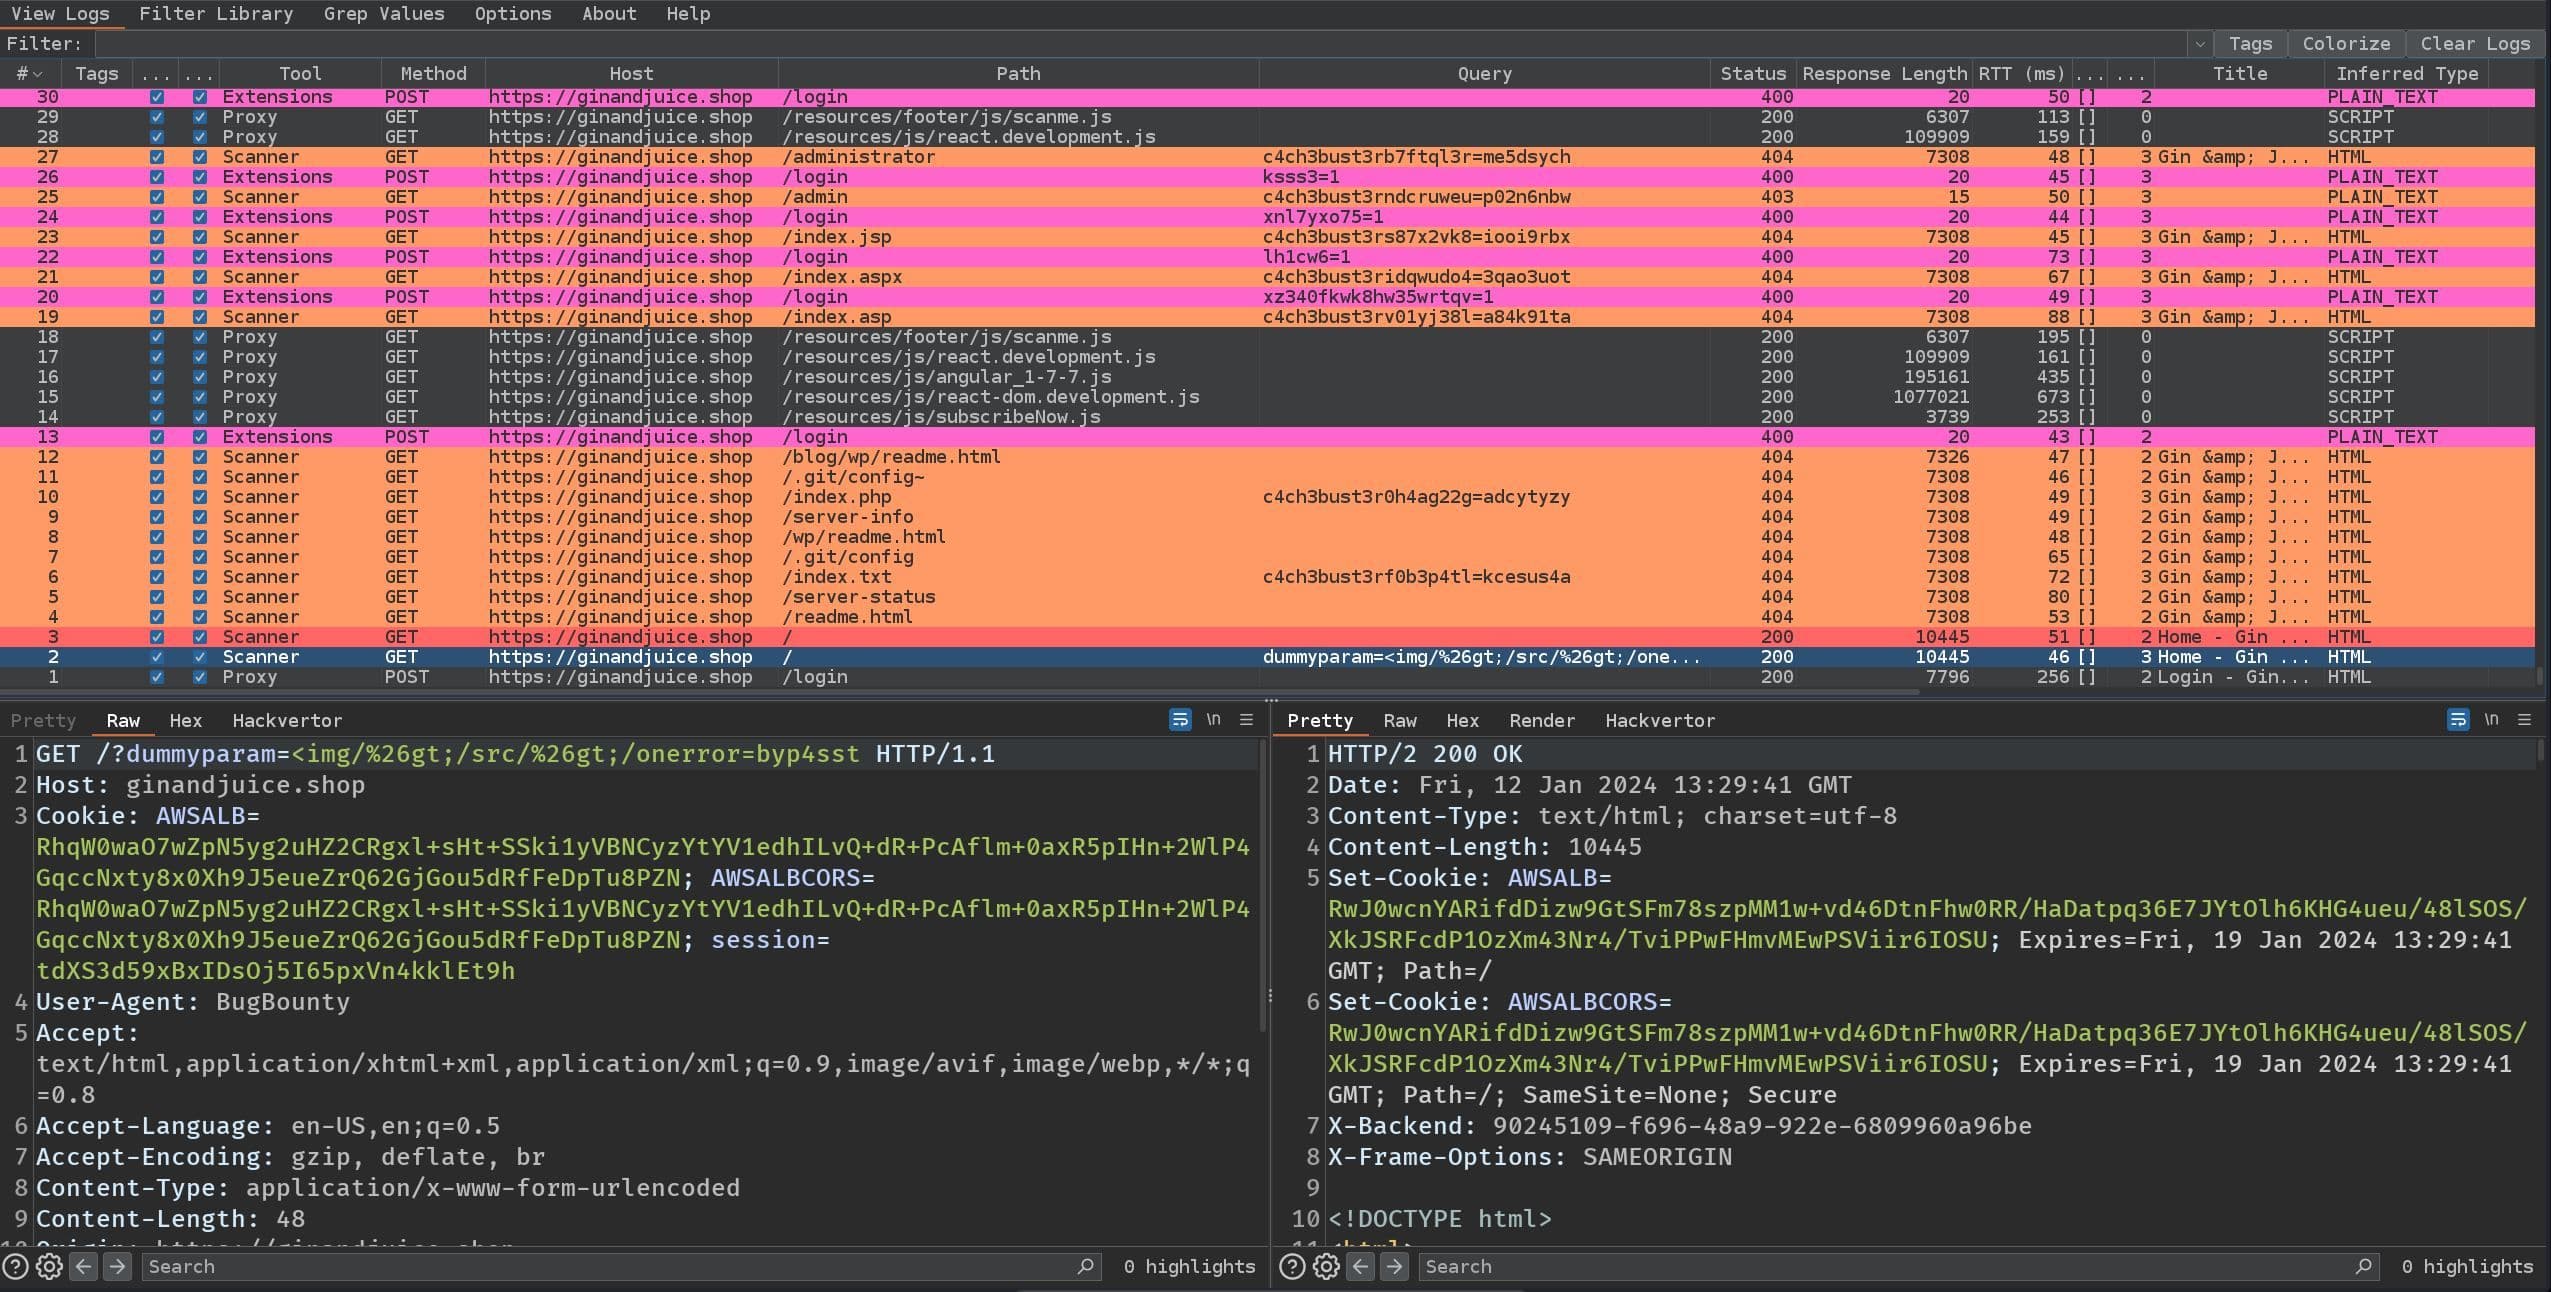Jump to next match with right arrow icon
Viewport: 2551px width, 1292px height.
[x=119, y=1266]
